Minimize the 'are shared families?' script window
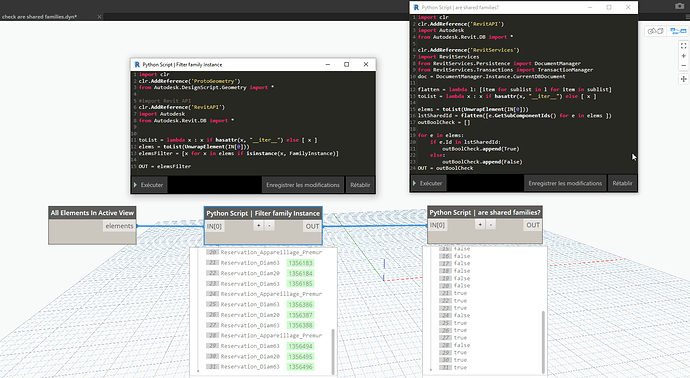This screenshot has width=690, height=378. pos(590,7)
